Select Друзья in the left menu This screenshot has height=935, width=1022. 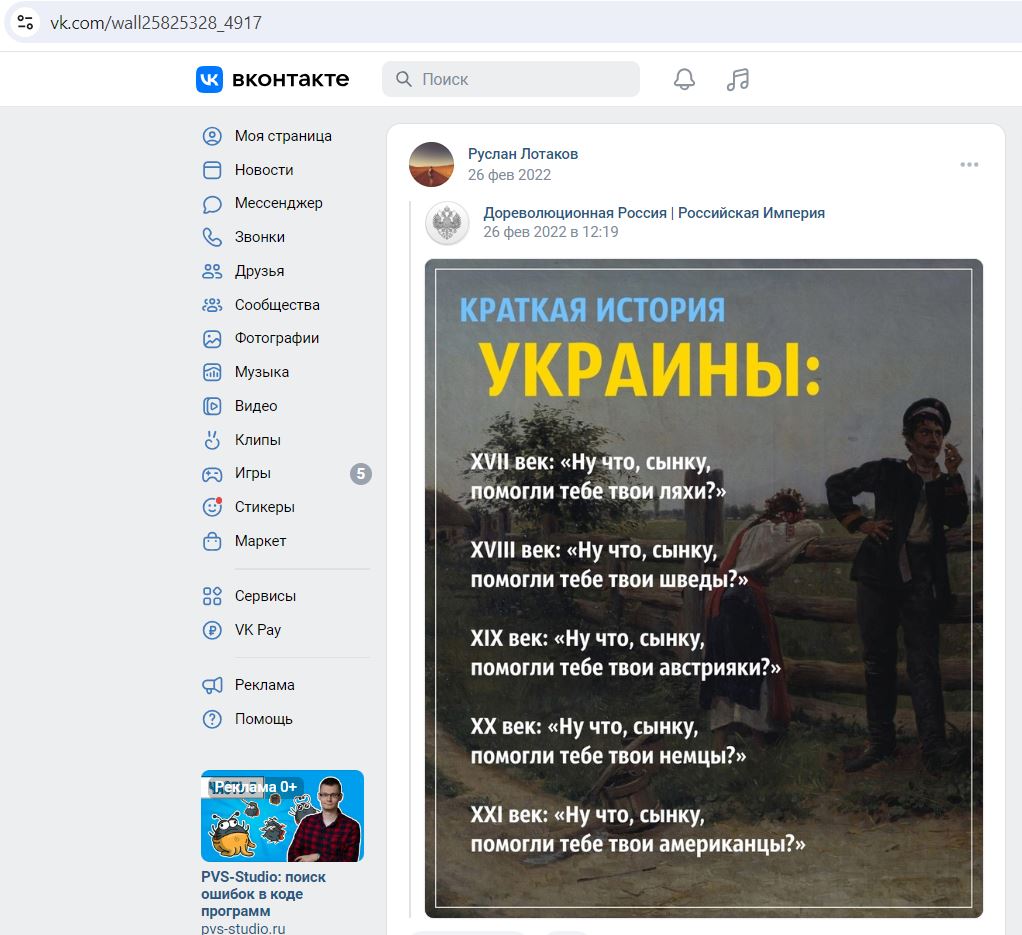(x=259, y=271)
